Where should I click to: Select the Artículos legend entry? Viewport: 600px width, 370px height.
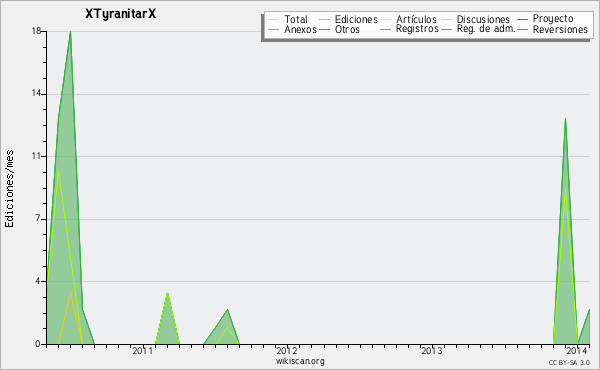(x=416, y=19)
